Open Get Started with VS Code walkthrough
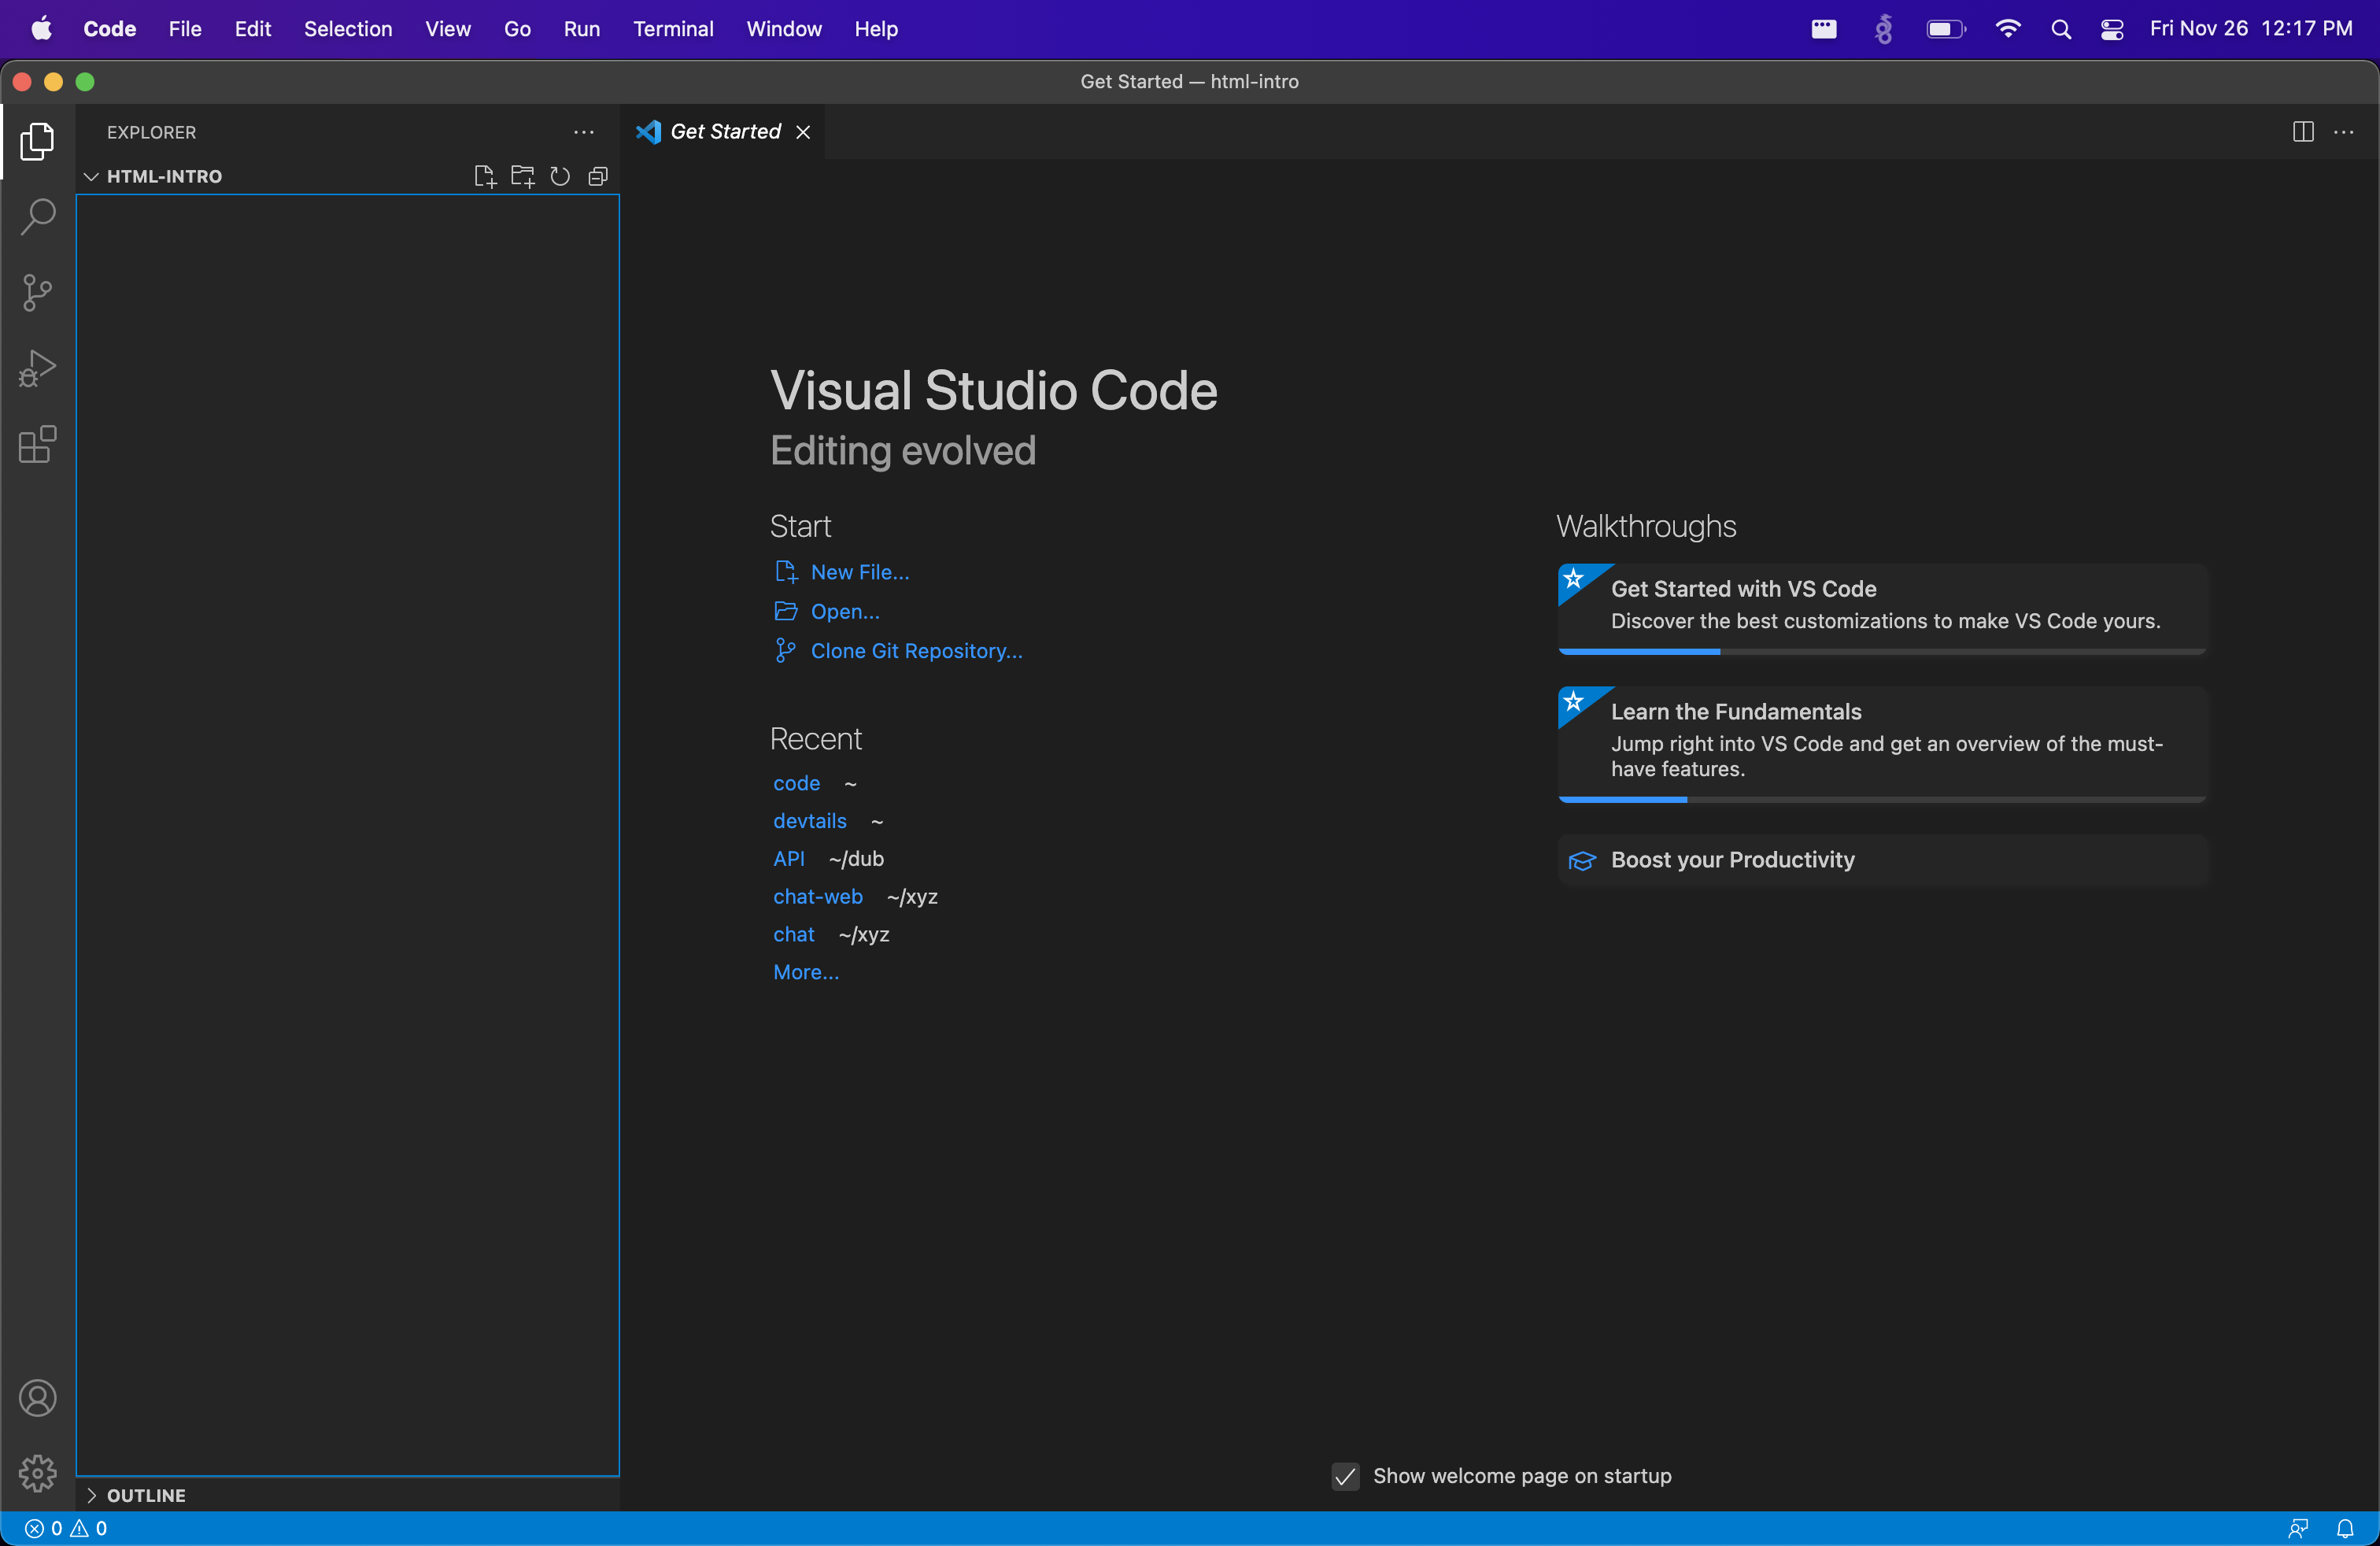 click(x=1882, y=609)
